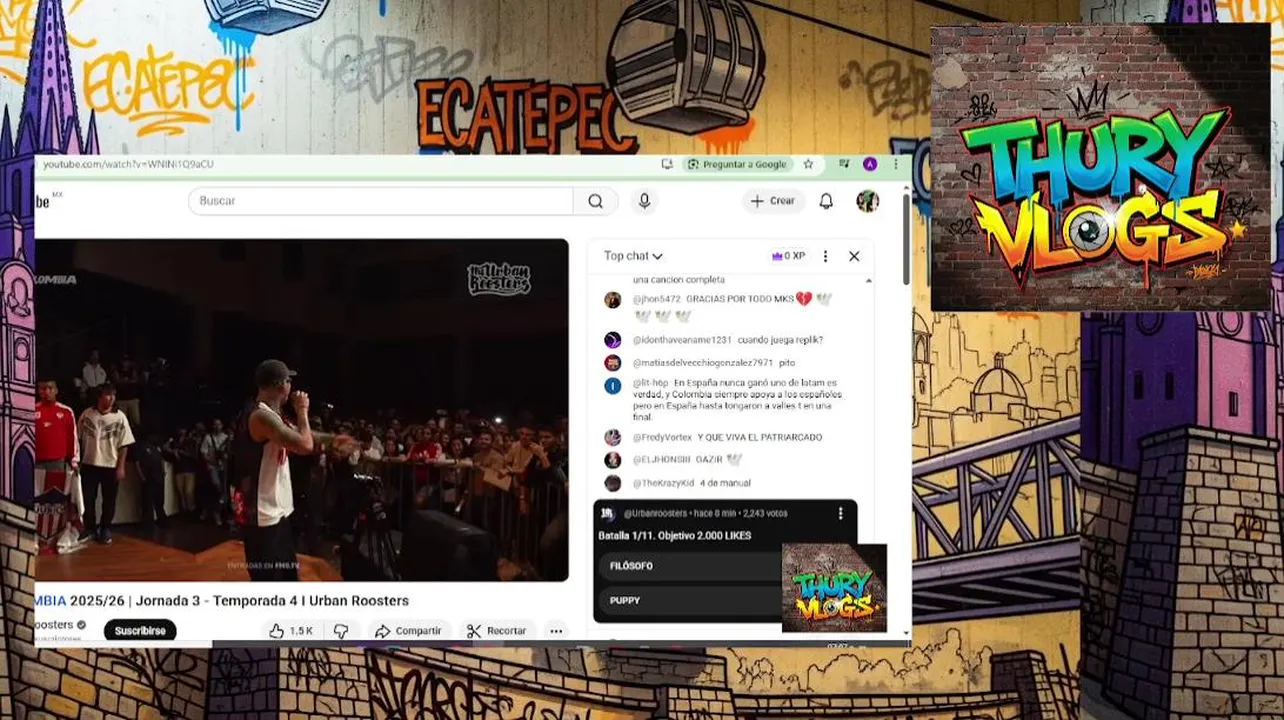The image size is (1284, 720).
Task: Click the TheKrazyKid chat avatar
Action: coord(613,483)
